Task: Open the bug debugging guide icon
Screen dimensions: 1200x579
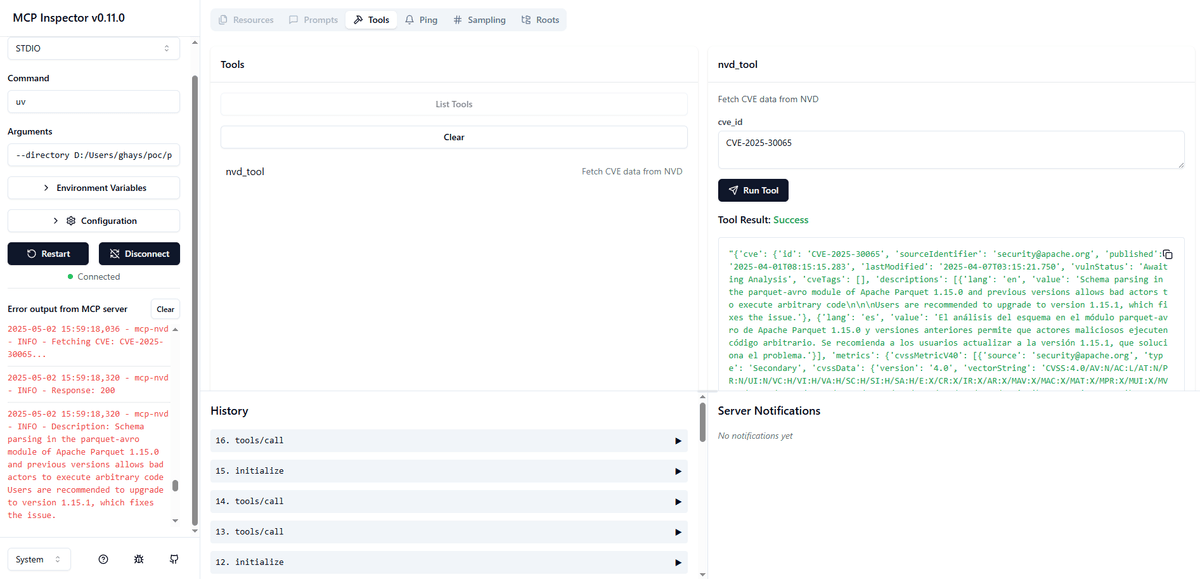Action: click(x=138, y=559)
